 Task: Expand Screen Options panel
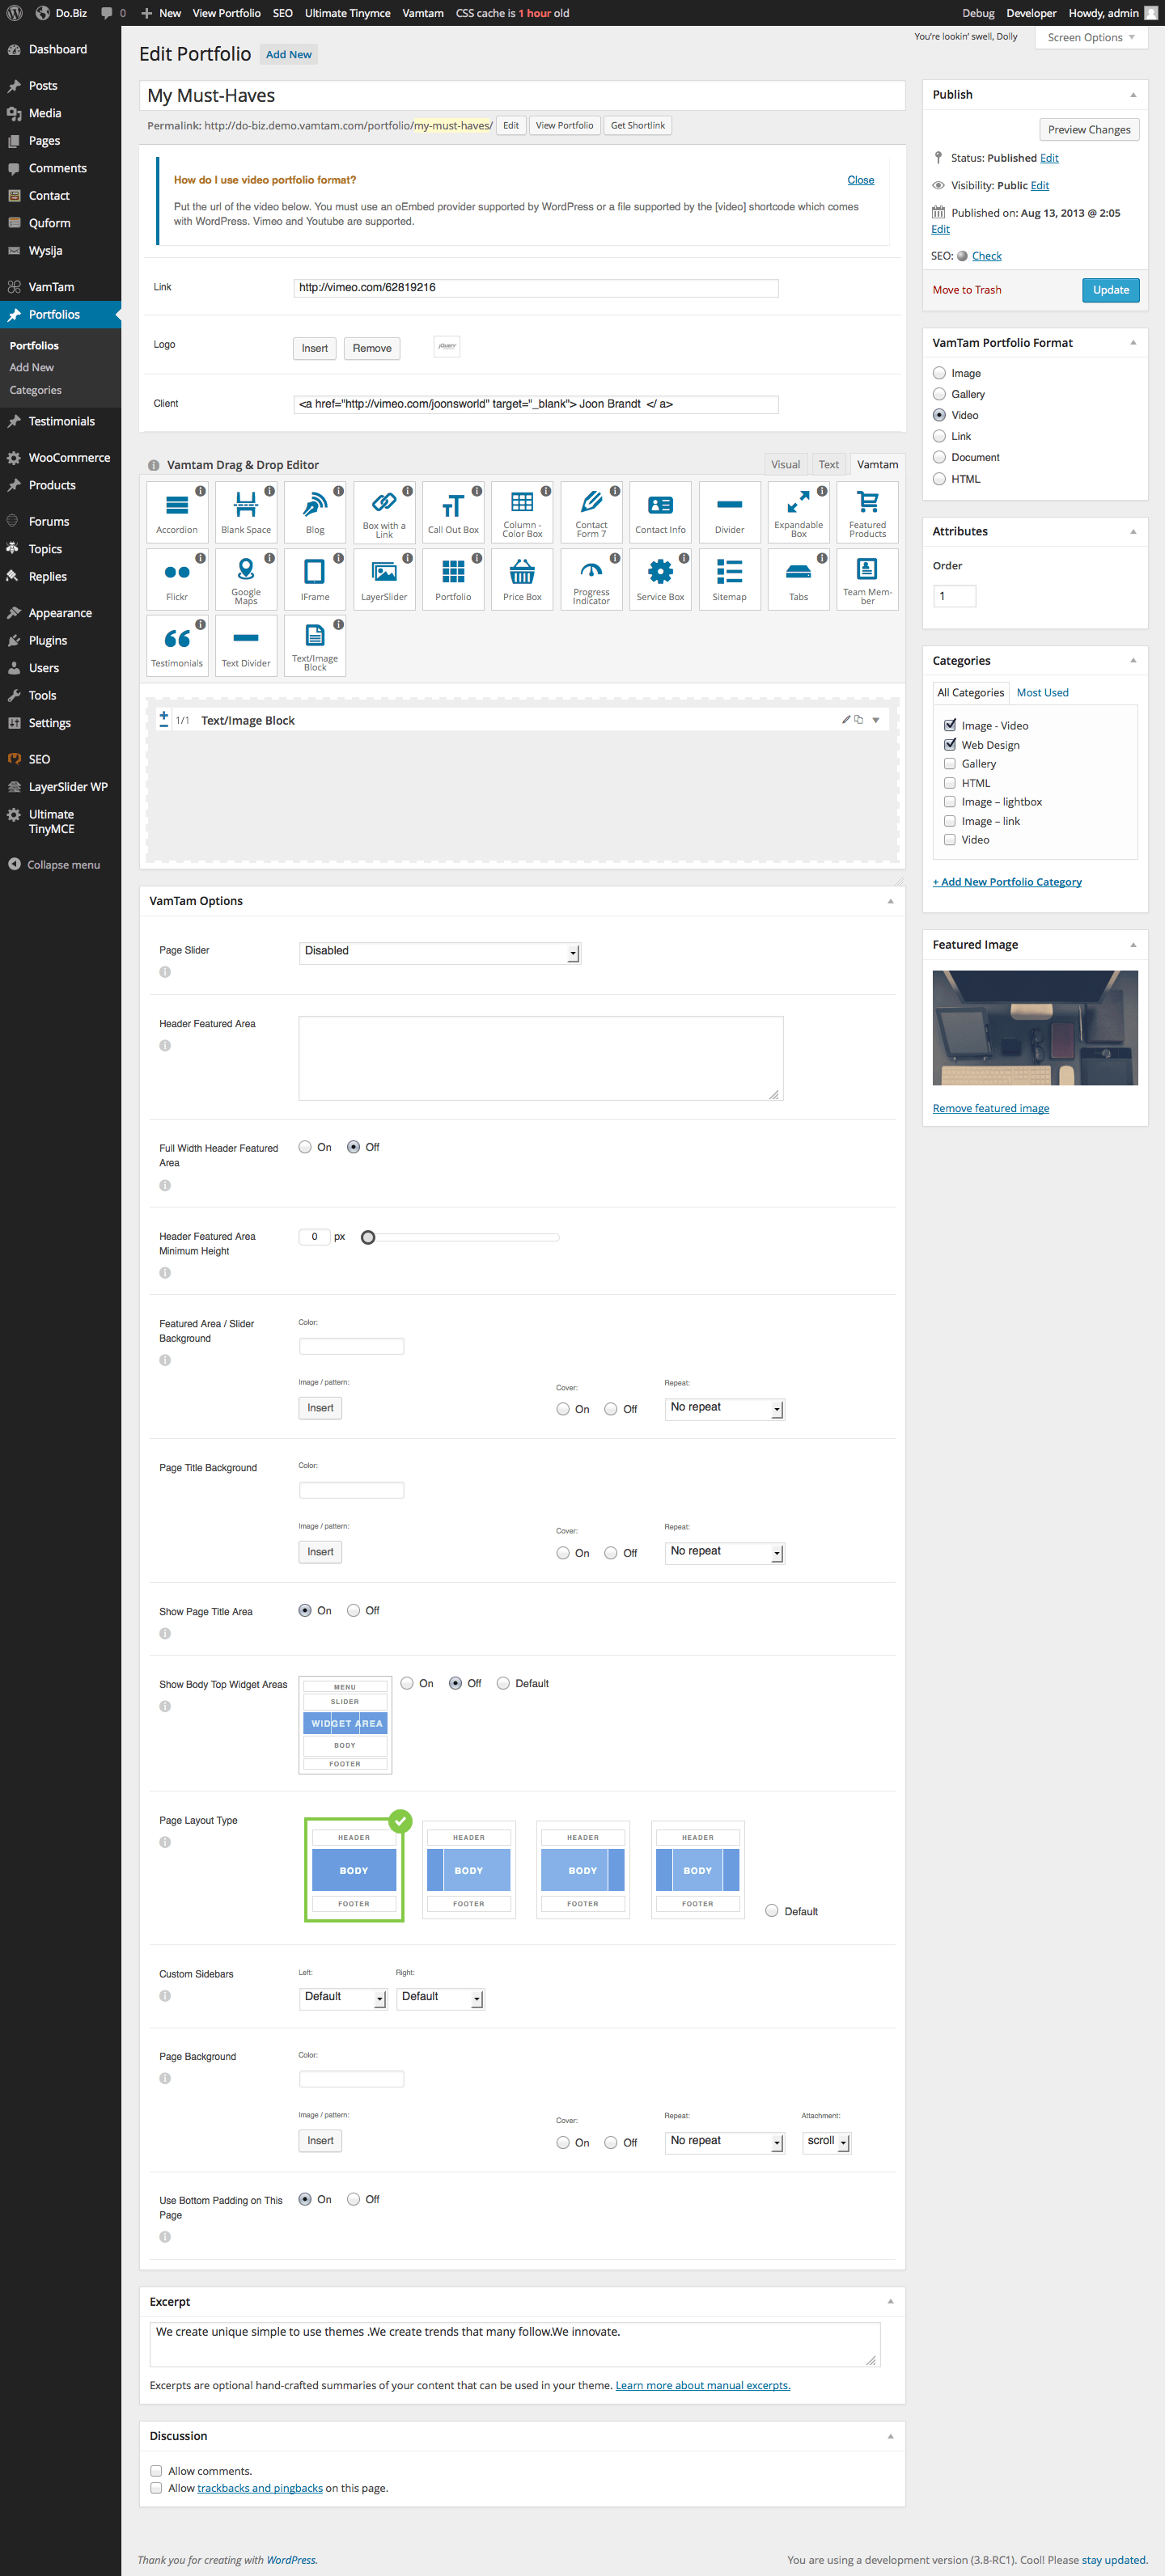pos(1091,38)
